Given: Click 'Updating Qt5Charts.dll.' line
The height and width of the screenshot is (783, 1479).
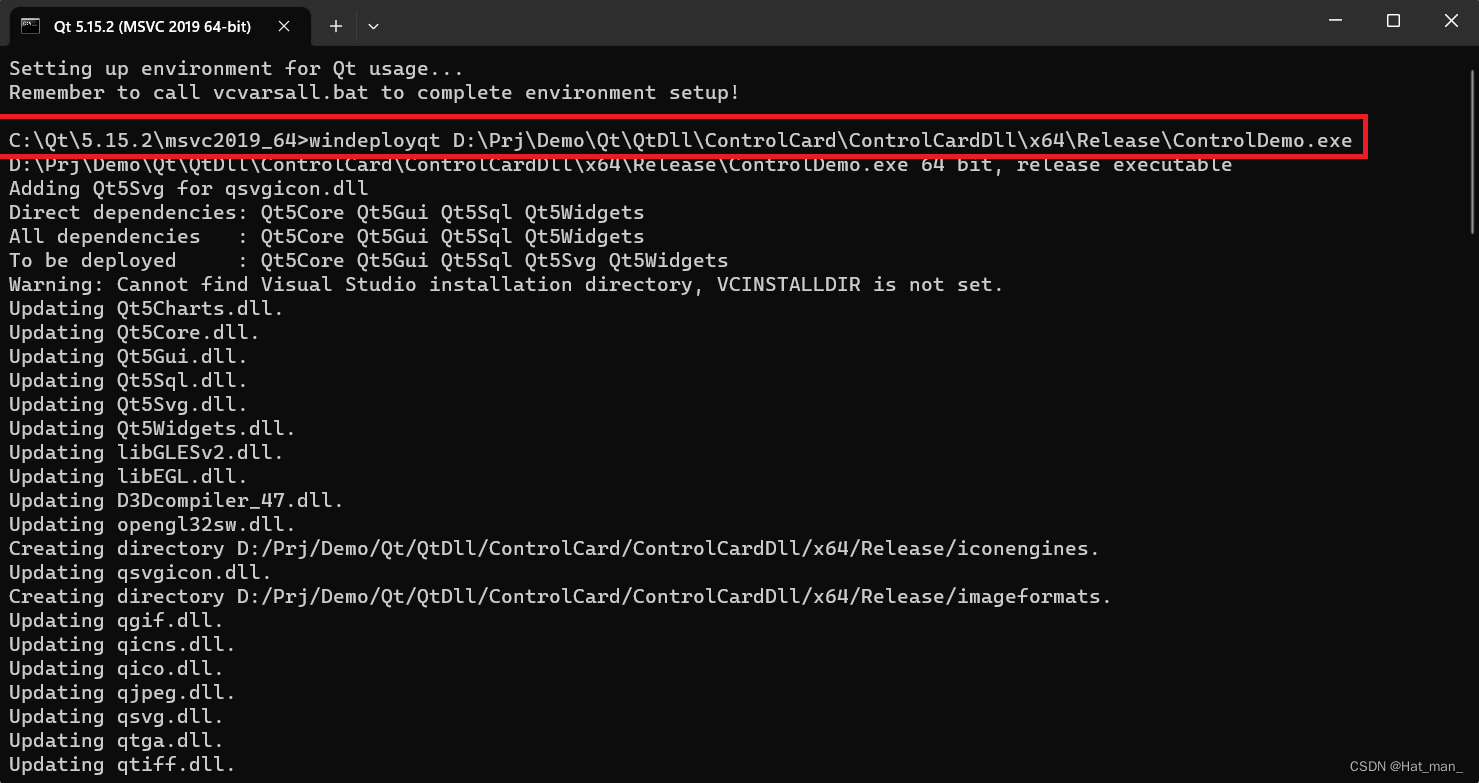Looking at the screenshot, I should pos(147,309).
